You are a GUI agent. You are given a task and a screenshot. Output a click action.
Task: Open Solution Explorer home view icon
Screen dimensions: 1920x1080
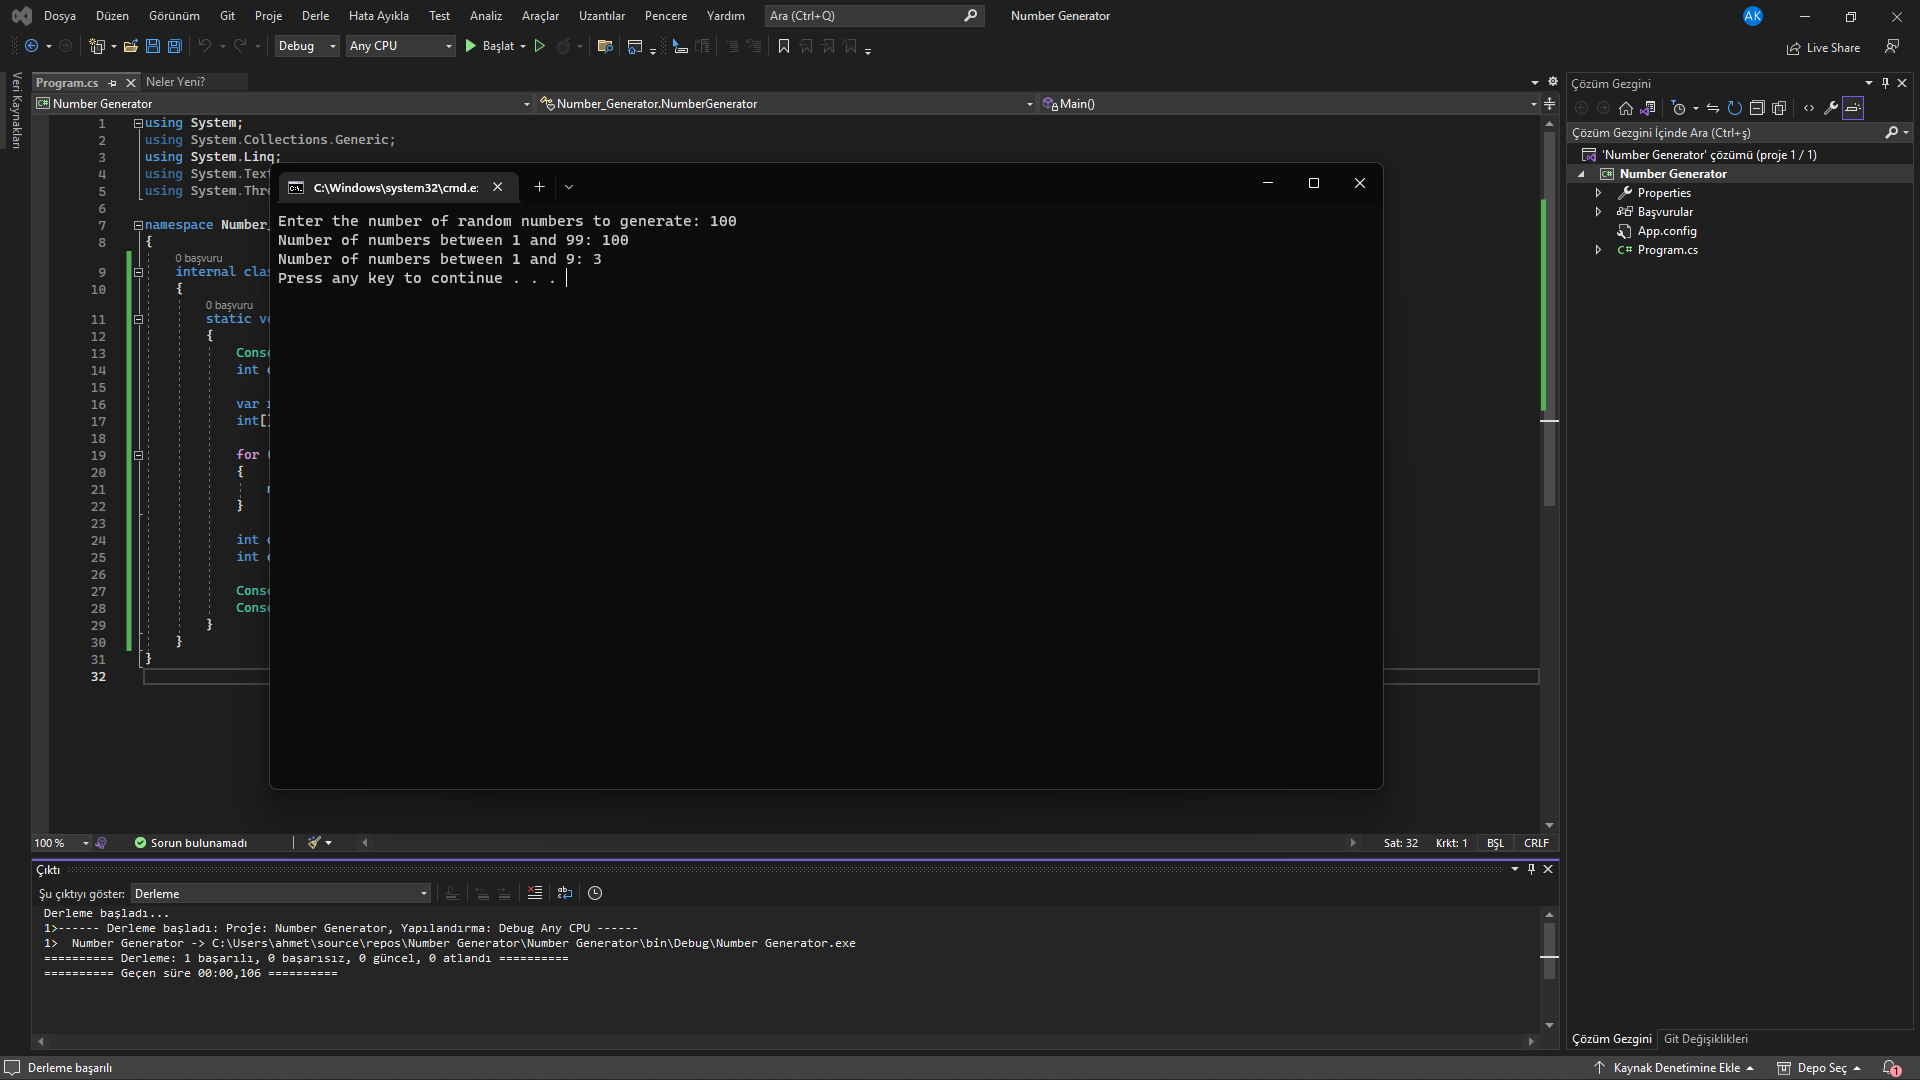[1626, 108]
